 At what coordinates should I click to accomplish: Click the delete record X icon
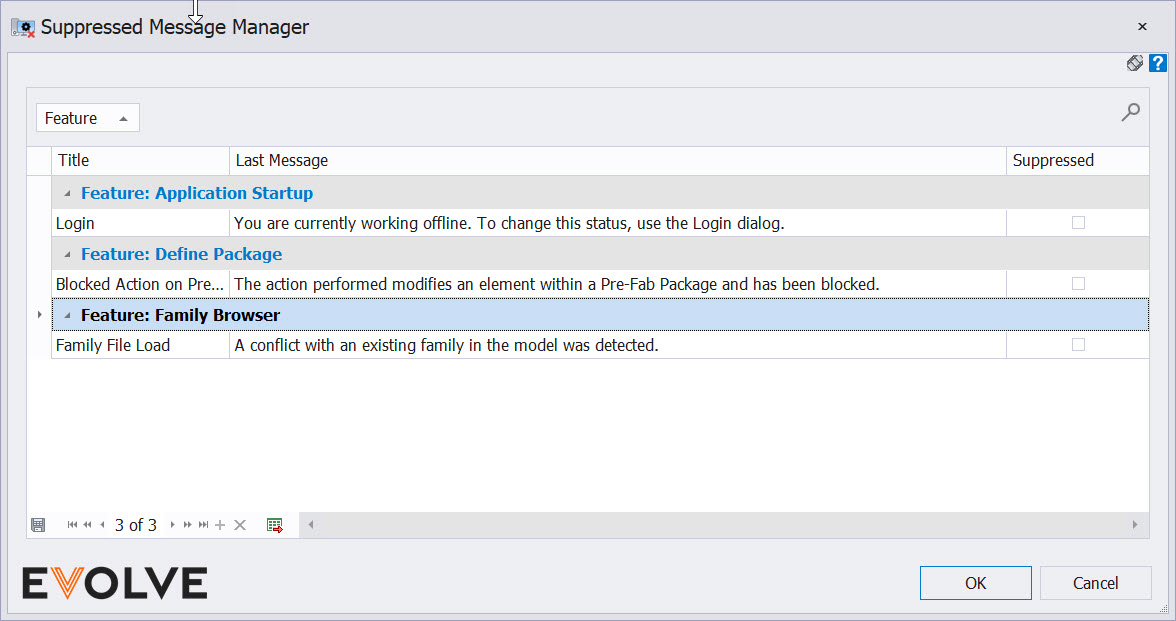(240, 525)
